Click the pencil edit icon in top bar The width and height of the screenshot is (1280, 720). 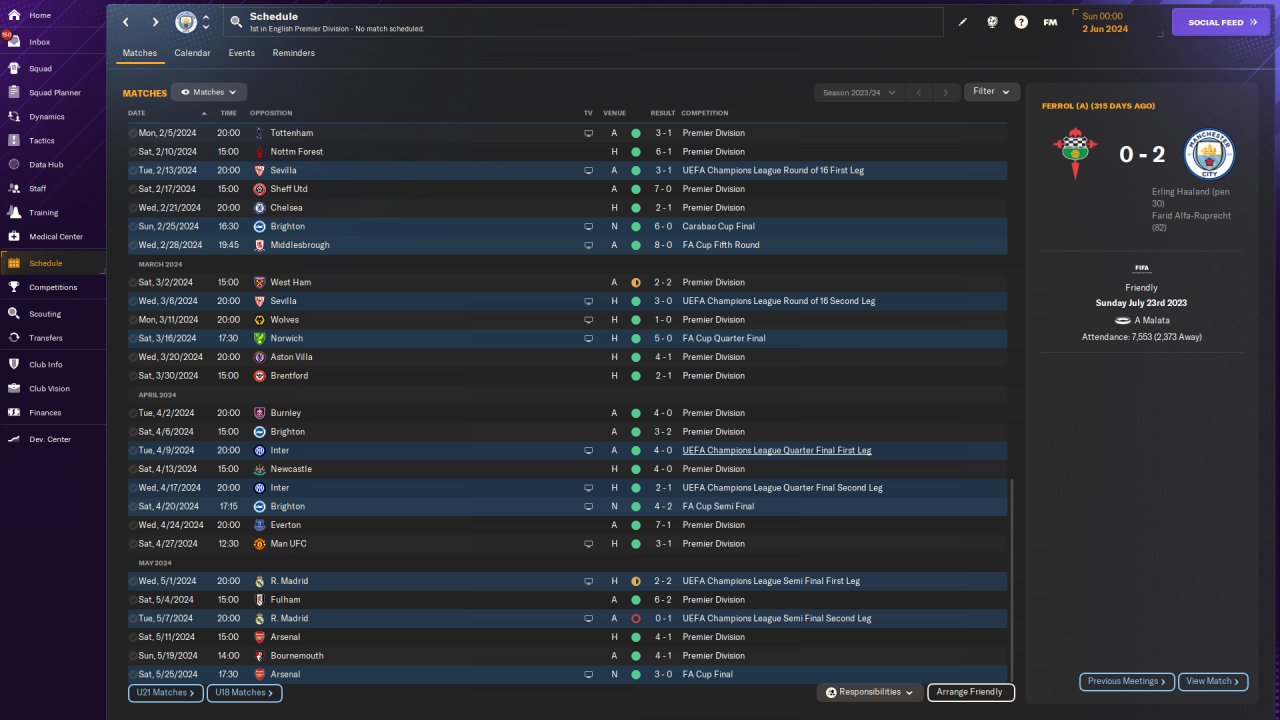pos(963,22)
